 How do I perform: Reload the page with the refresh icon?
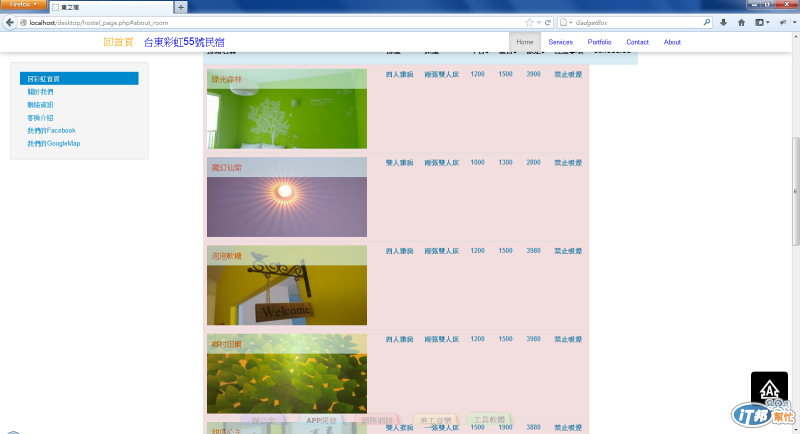click(547, 22)
